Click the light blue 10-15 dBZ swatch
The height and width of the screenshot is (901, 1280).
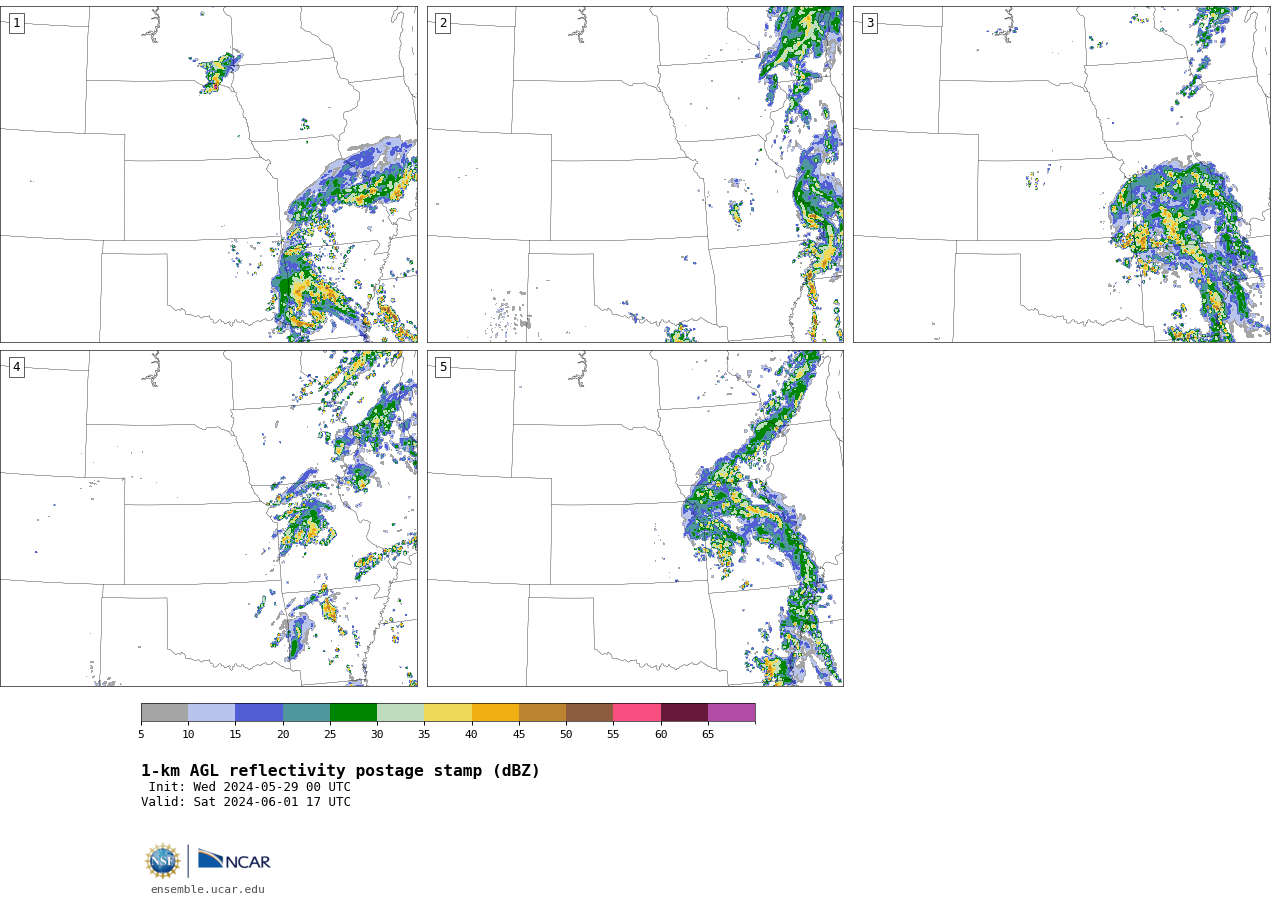tap(212, 713)
